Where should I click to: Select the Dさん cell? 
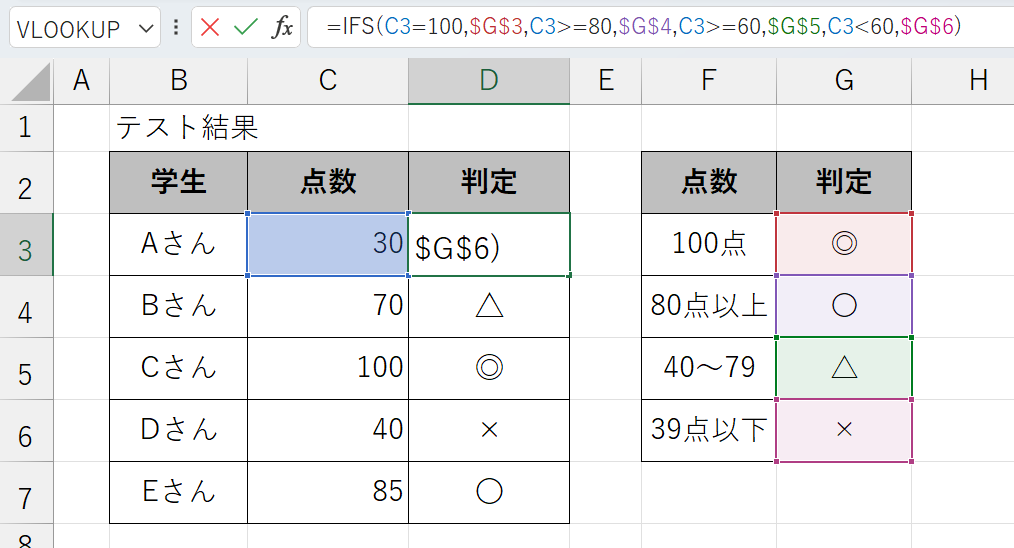click(x=178, y=430)
